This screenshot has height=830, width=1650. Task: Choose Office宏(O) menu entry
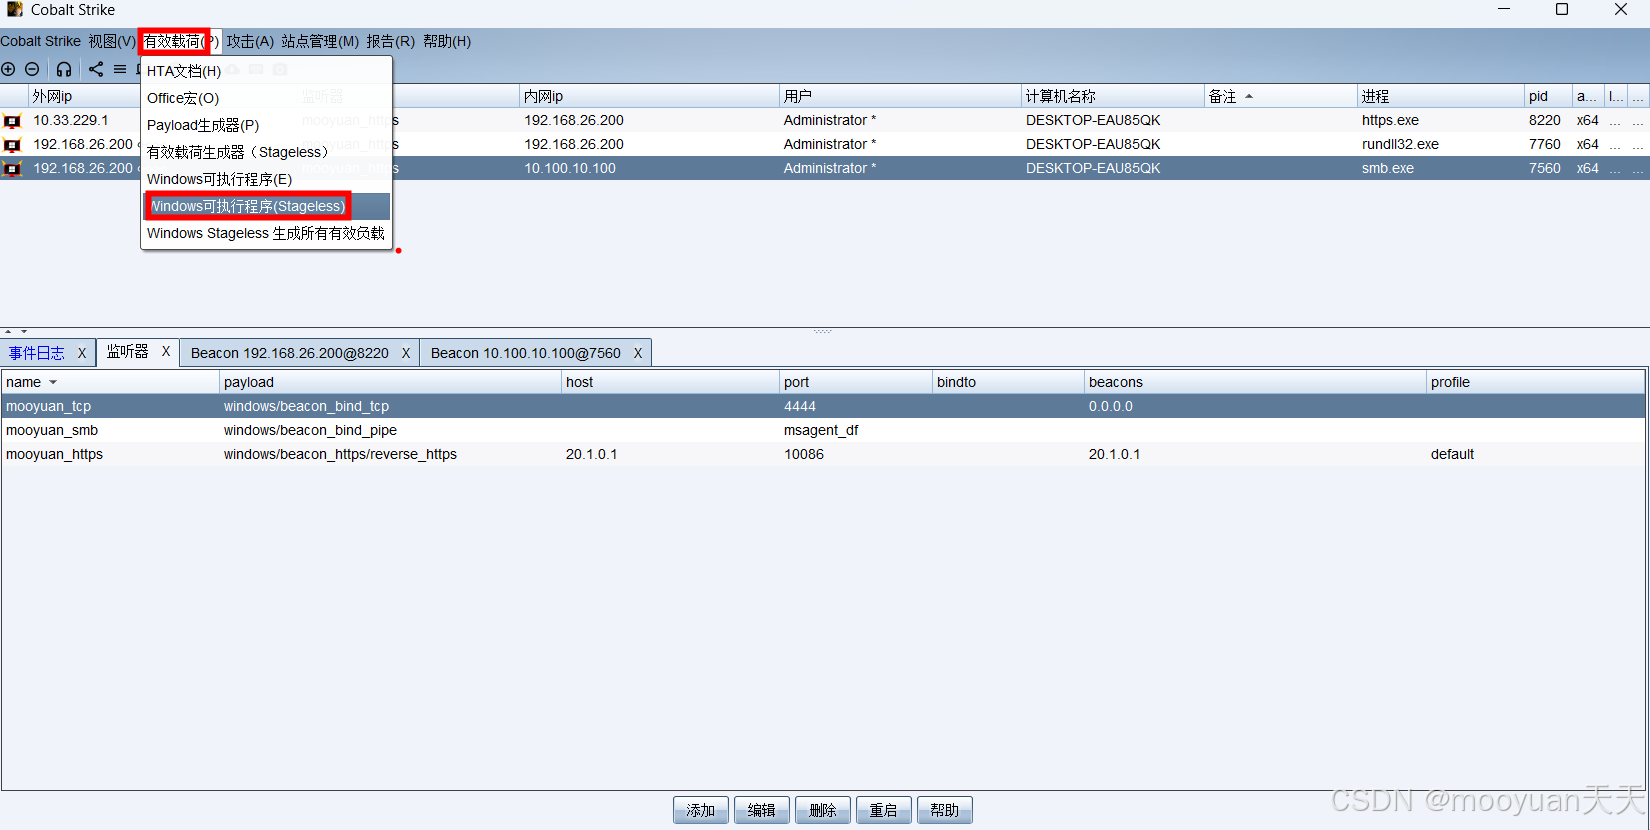266,98
